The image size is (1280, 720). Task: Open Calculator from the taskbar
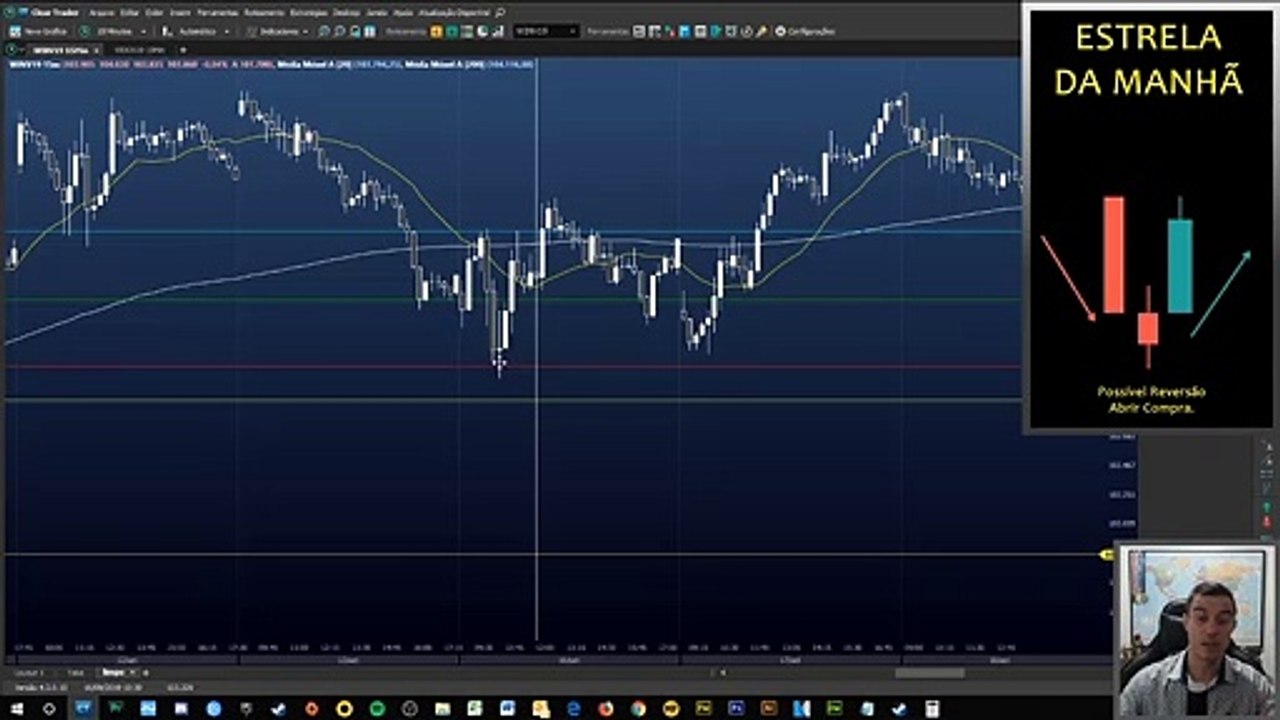[932, 709]
